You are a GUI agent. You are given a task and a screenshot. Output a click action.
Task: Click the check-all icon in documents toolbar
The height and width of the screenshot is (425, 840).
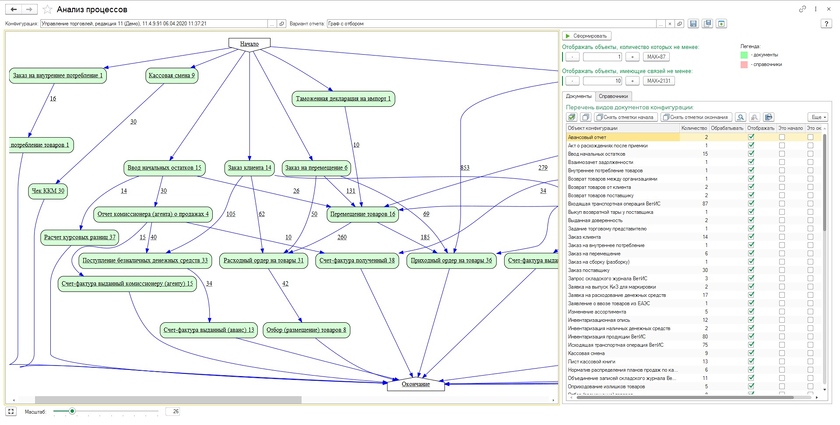(572, 117)
